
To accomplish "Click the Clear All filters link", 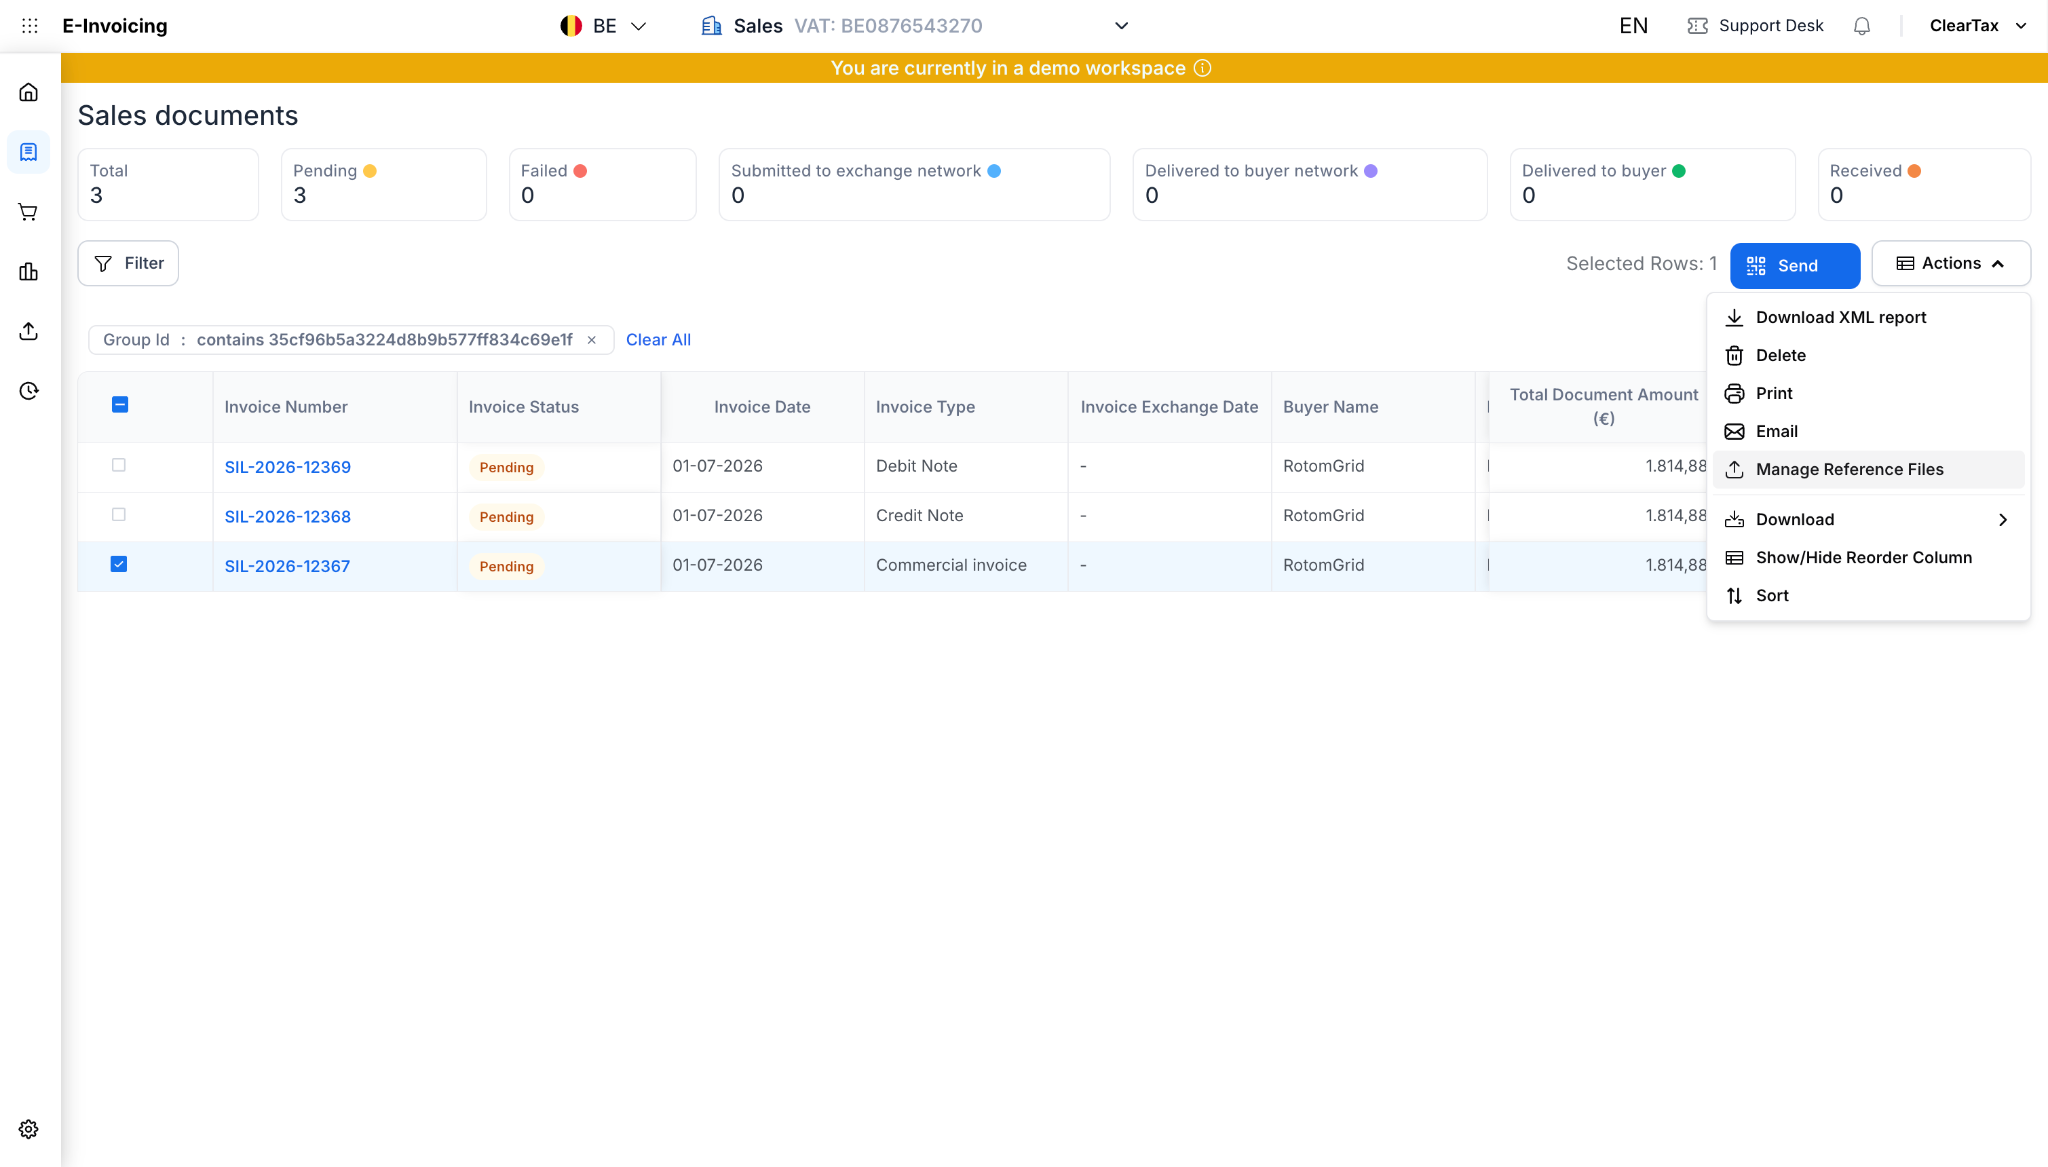I will 658,340.
